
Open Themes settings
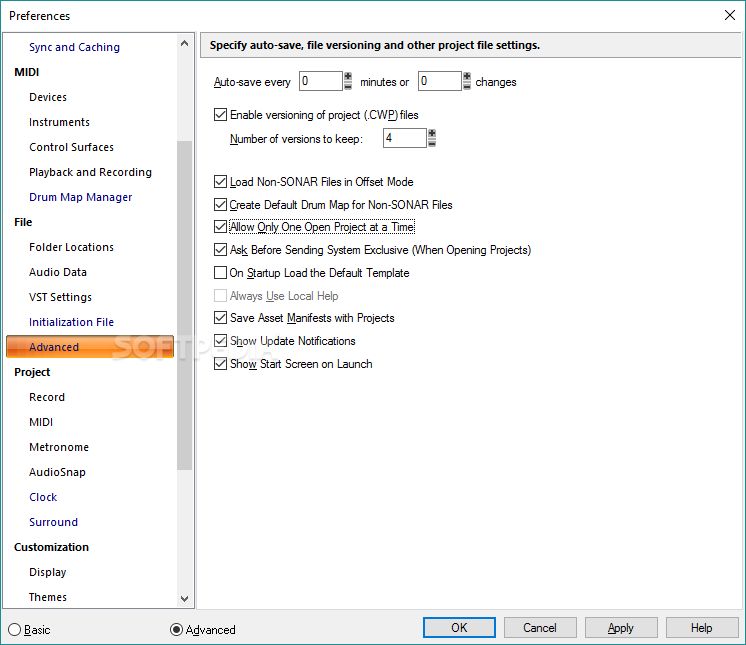pos(48,597)
